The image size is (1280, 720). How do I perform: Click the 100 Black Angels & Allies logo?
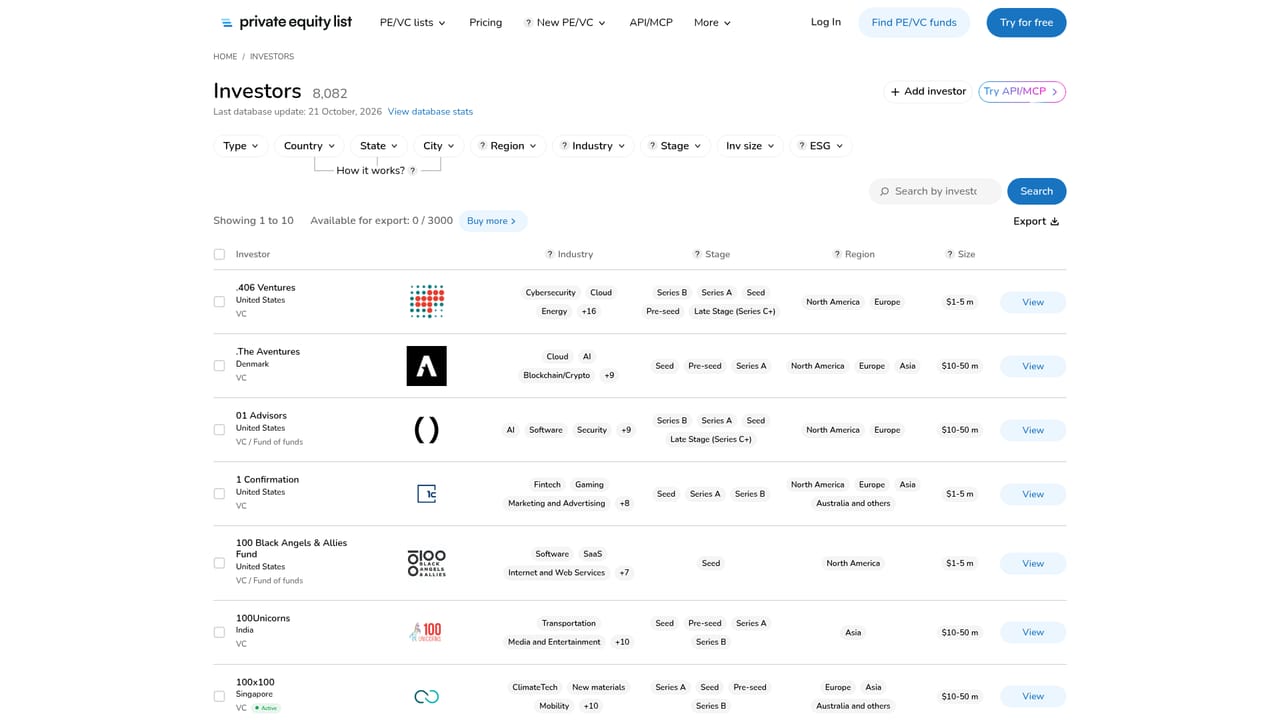coord(426,563)
